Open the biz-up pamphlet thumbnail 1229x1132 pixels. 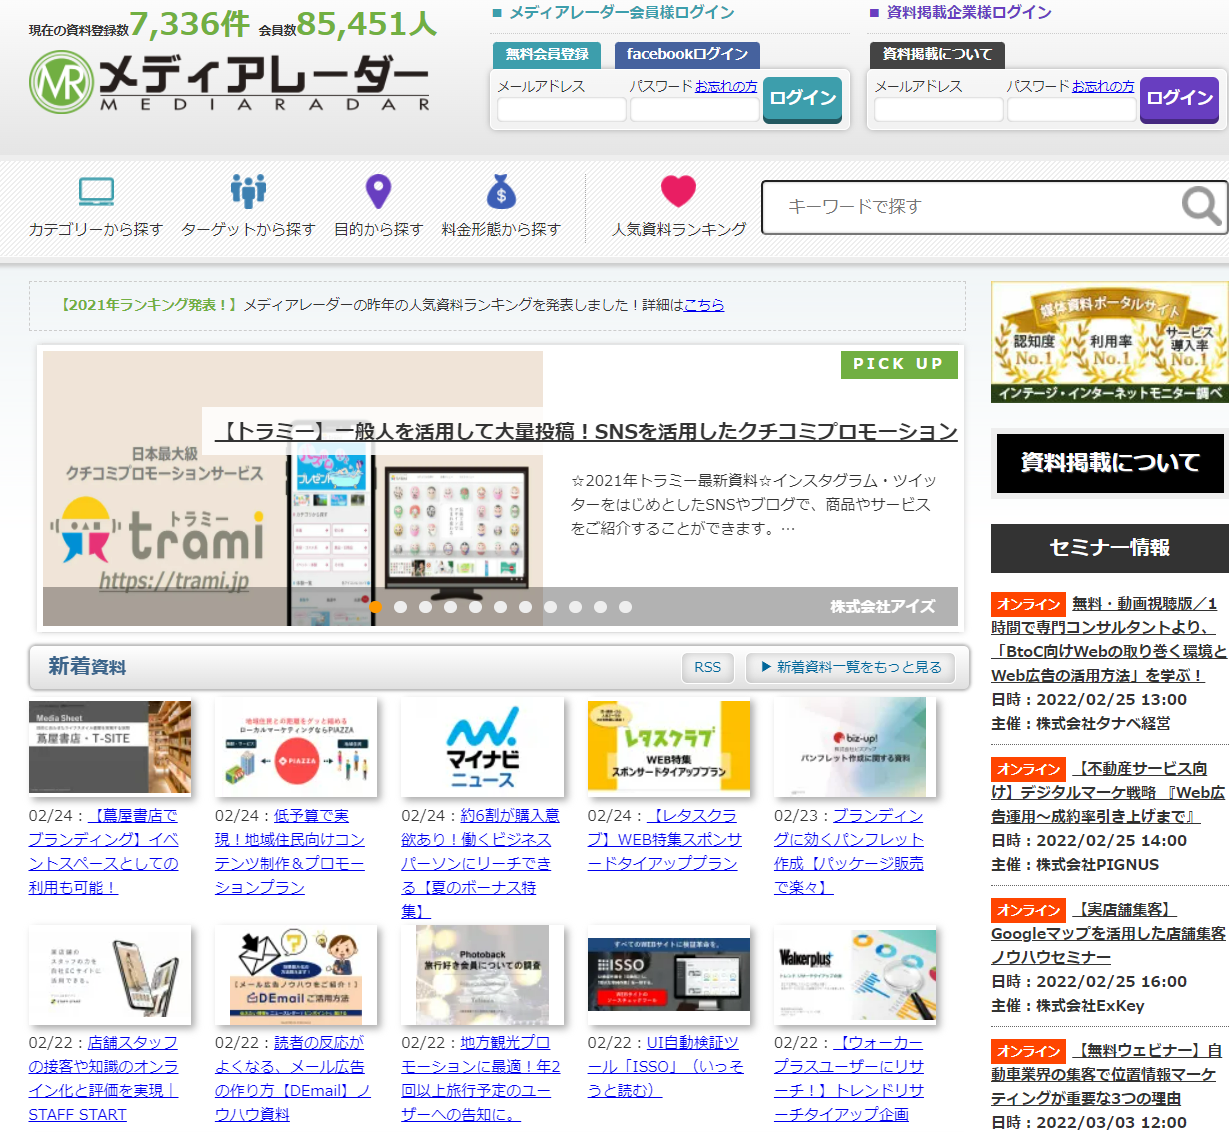[x=855, y=747]
